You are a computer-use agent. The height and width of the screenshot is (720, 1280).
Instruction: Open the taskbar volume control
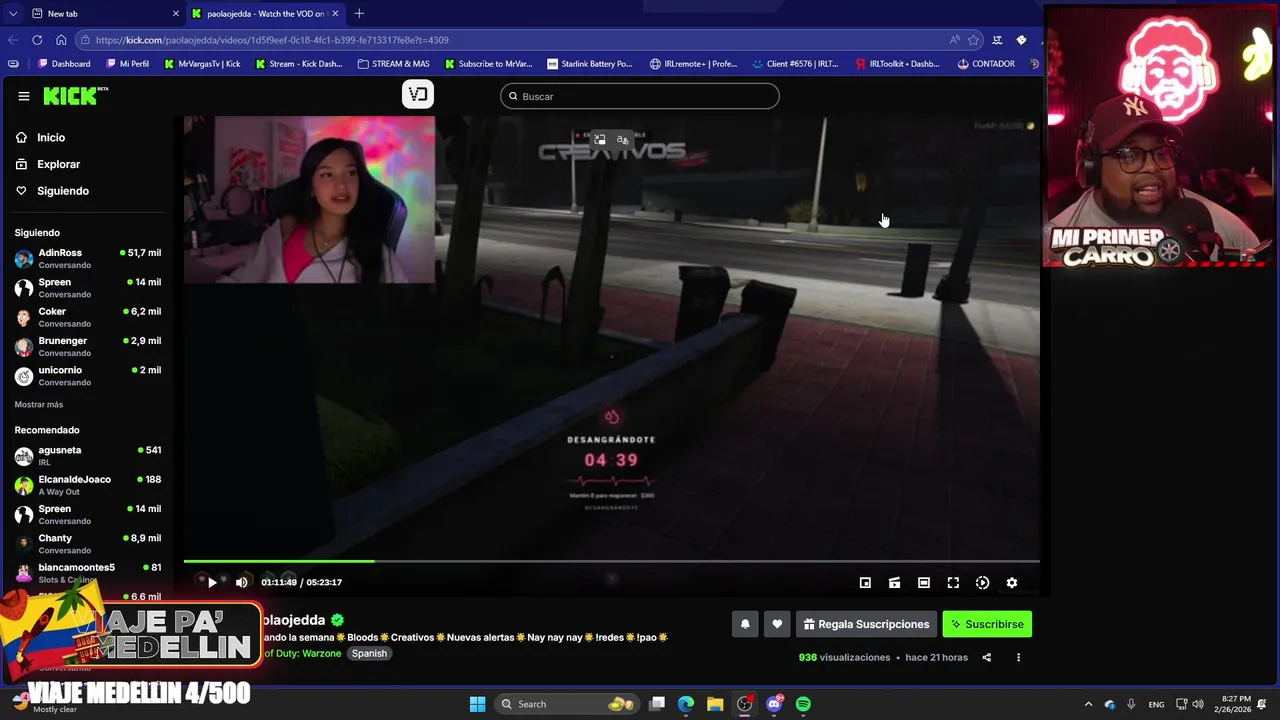coord(1199,704)
